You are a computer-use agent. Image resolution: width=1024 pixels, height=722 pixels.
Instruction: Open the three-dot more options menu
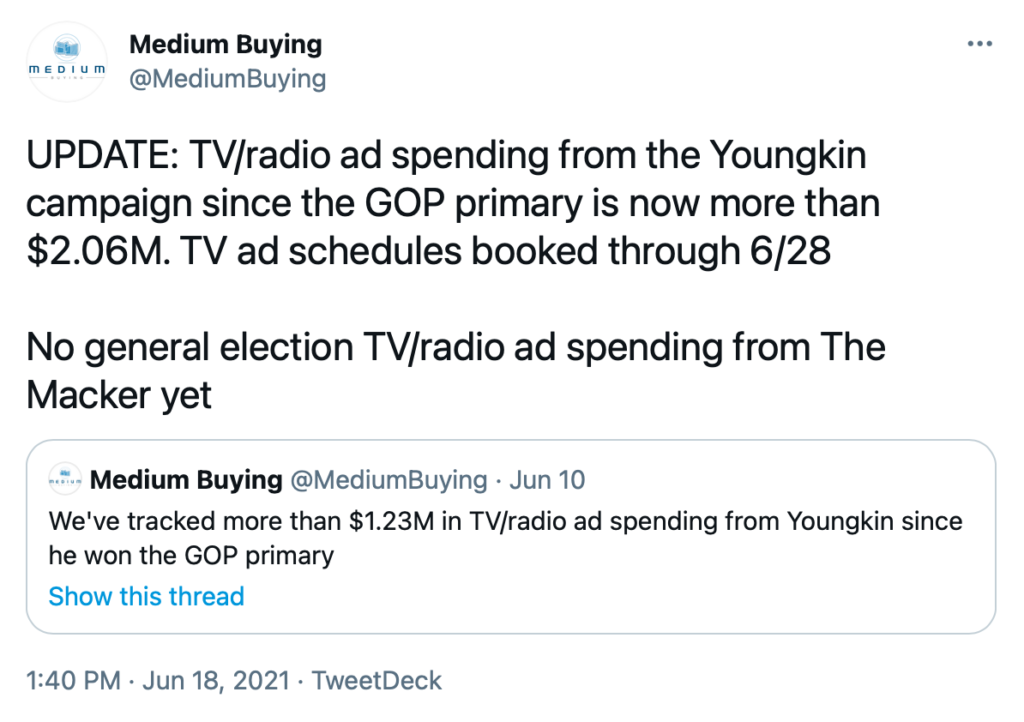tap(980, 44)
